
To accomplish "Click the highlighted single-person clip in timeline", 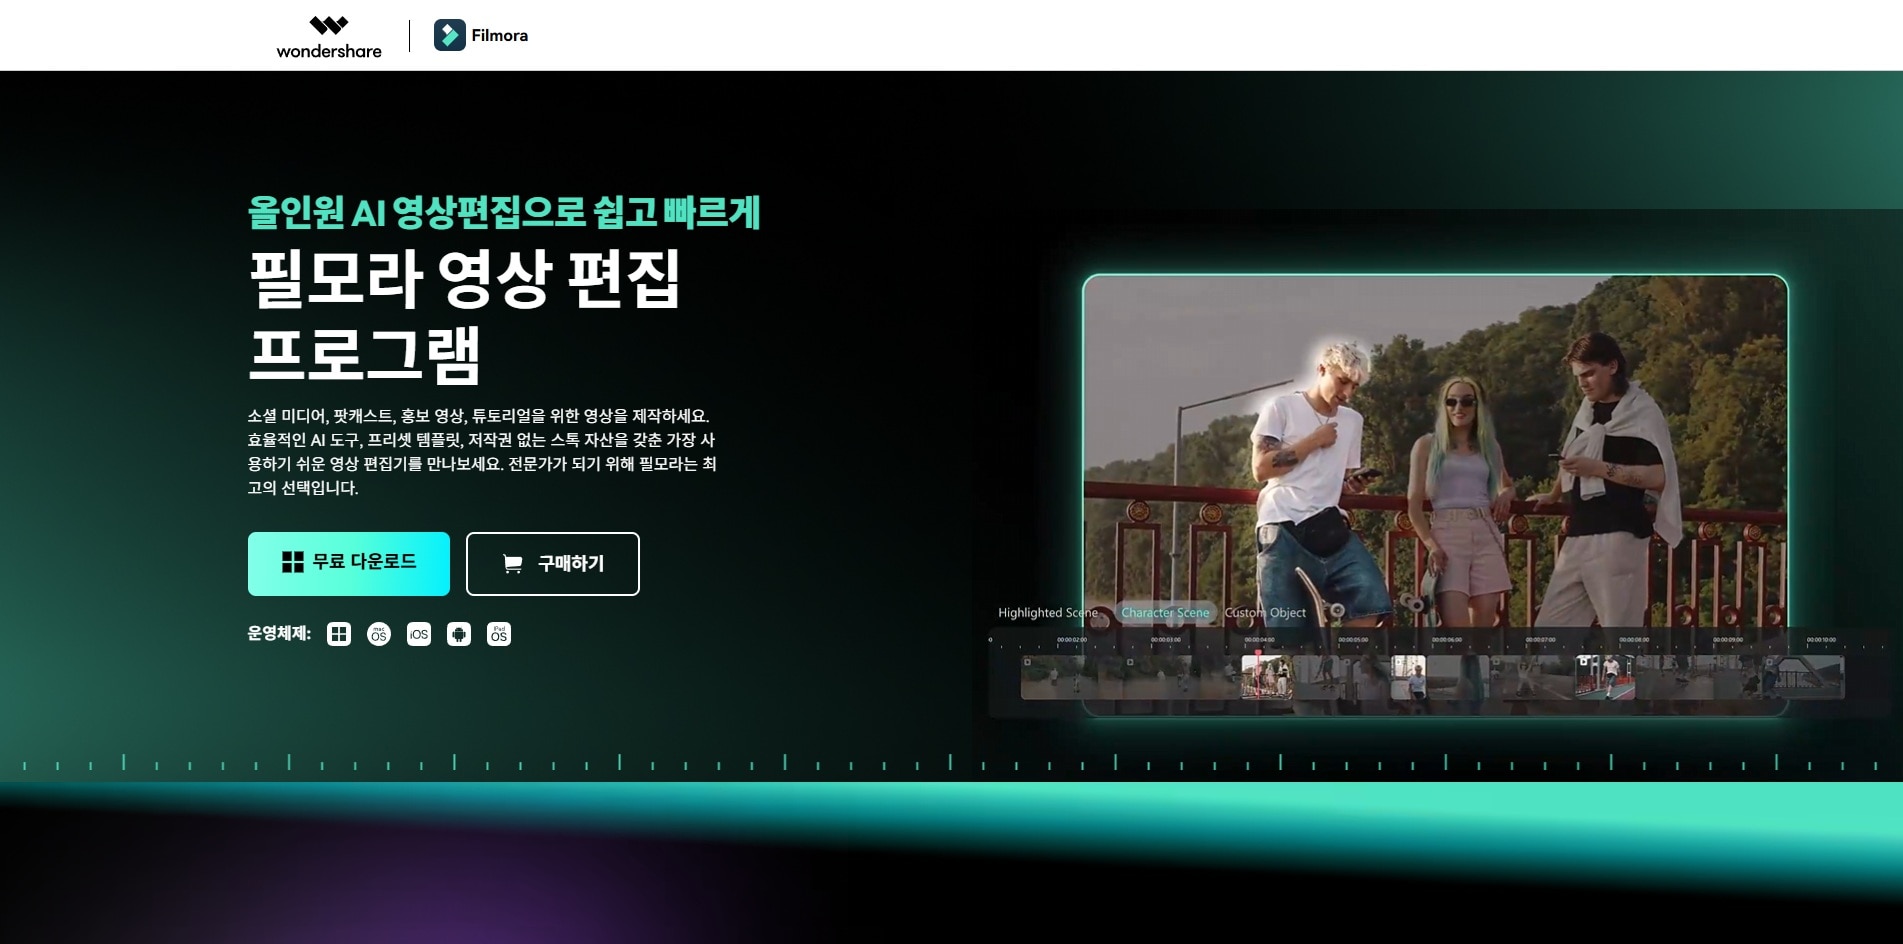I will [1409, 677].
